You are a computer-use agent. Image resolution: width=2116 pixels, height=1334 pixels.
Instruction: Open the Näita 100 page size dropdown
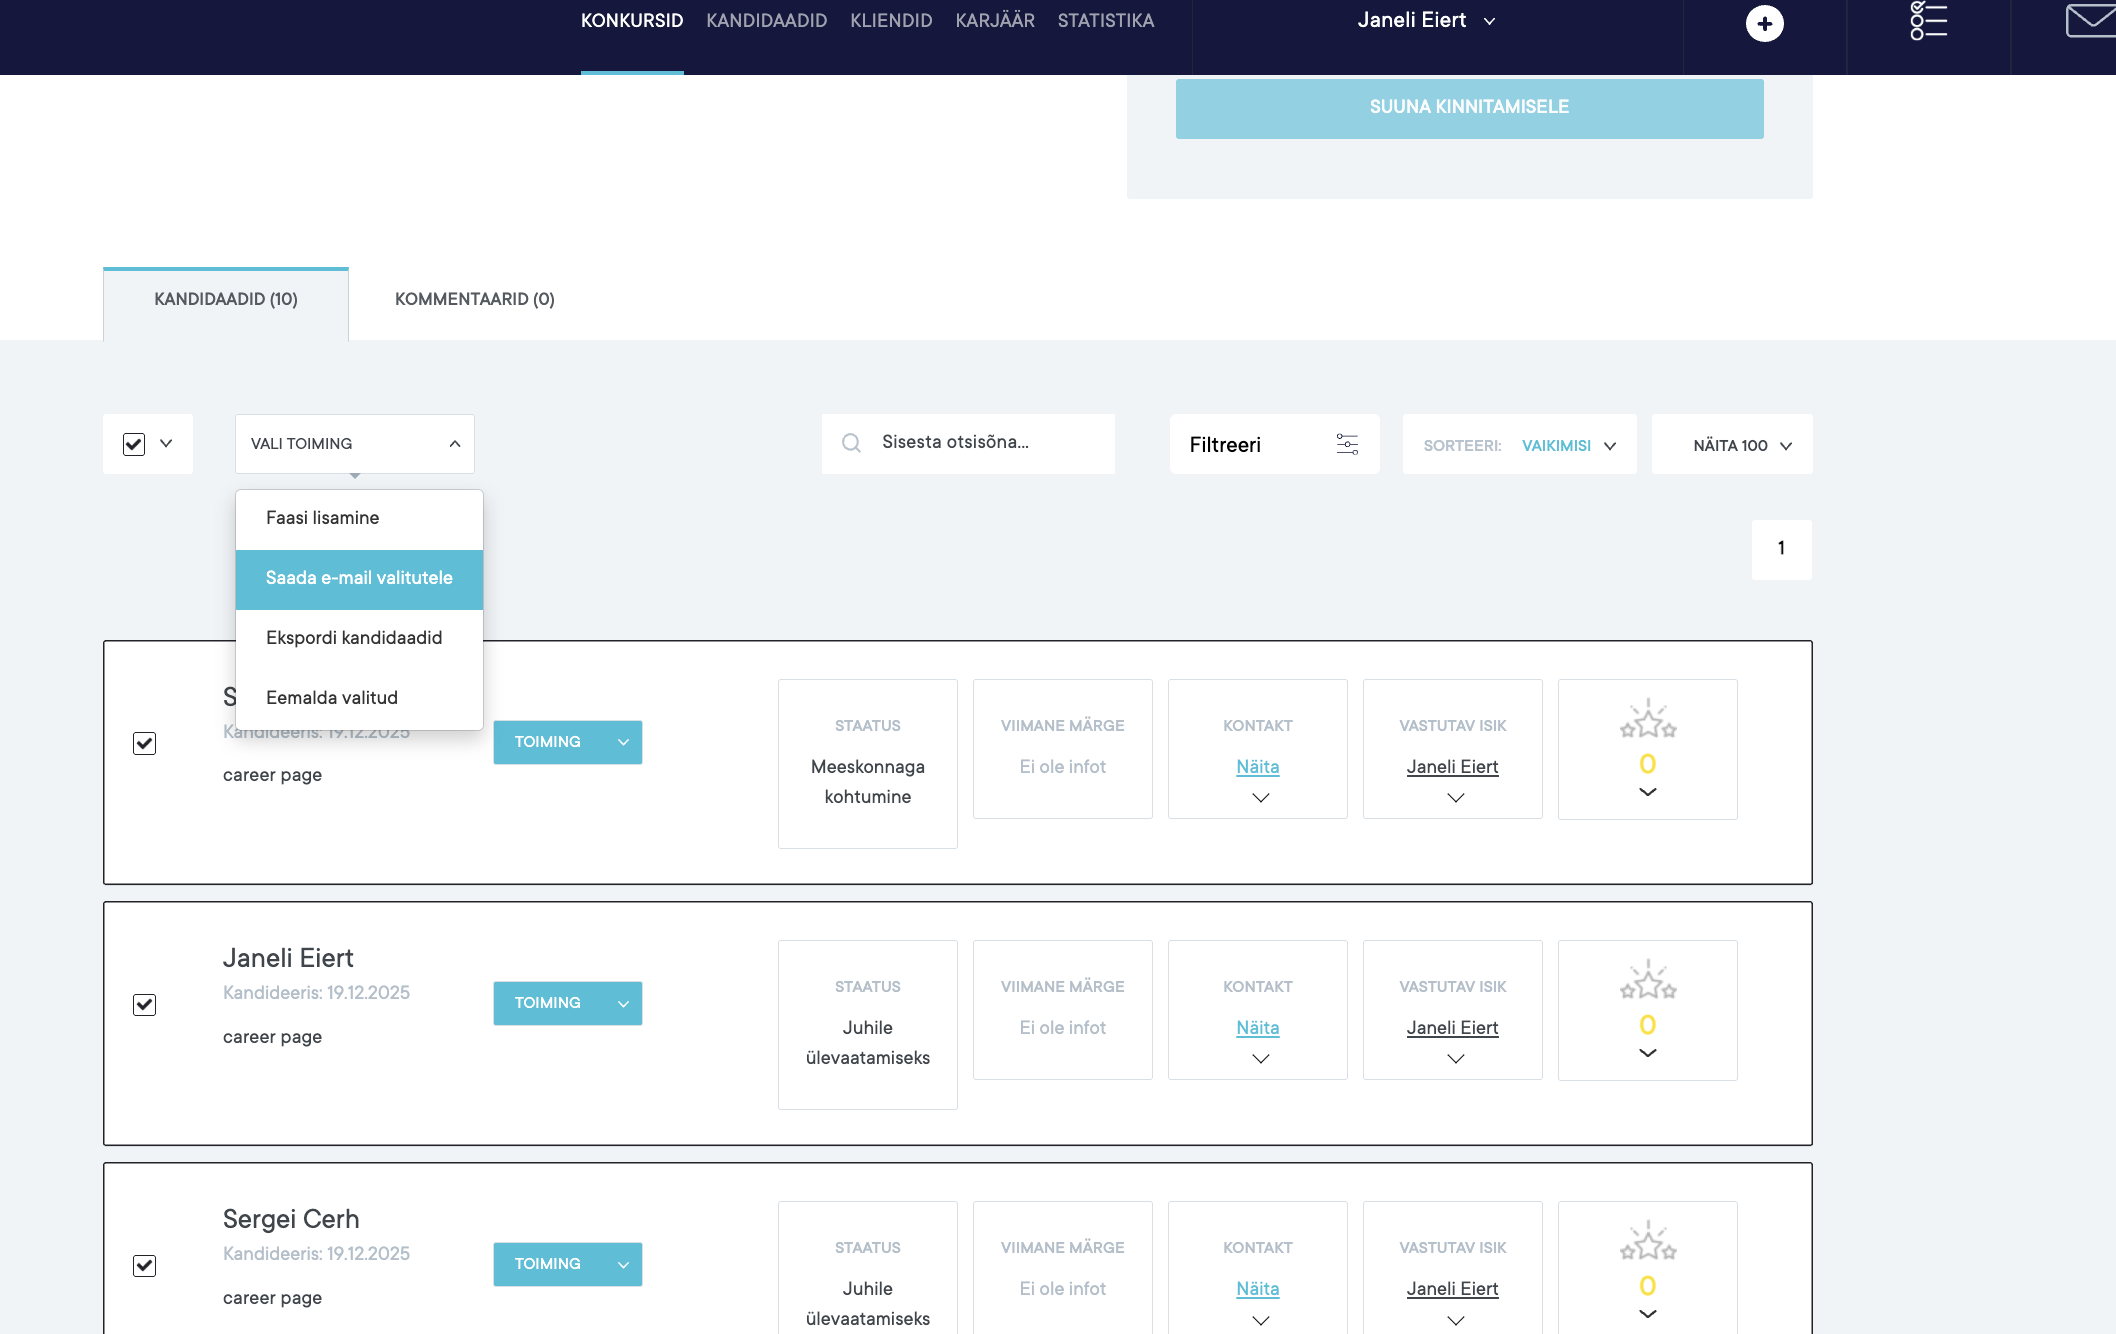coord(1741,445)
